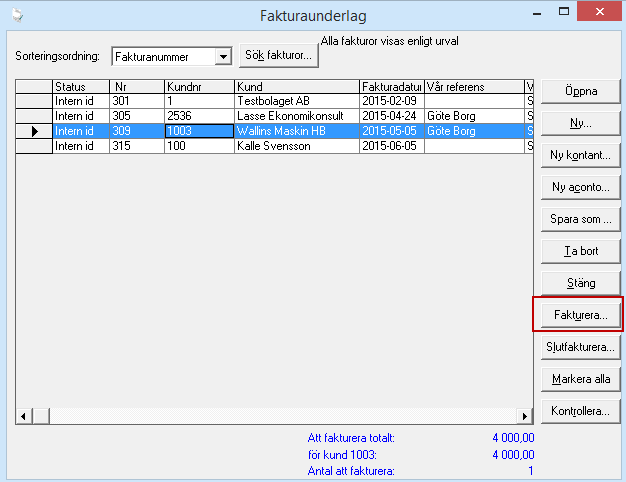Click the Kontrollera... button

pos(580,411)
